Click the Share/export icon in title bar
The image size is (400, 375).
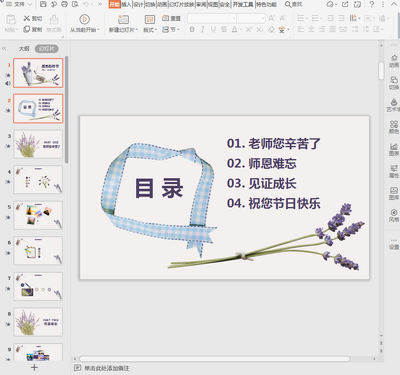click(x=345, y=4)
